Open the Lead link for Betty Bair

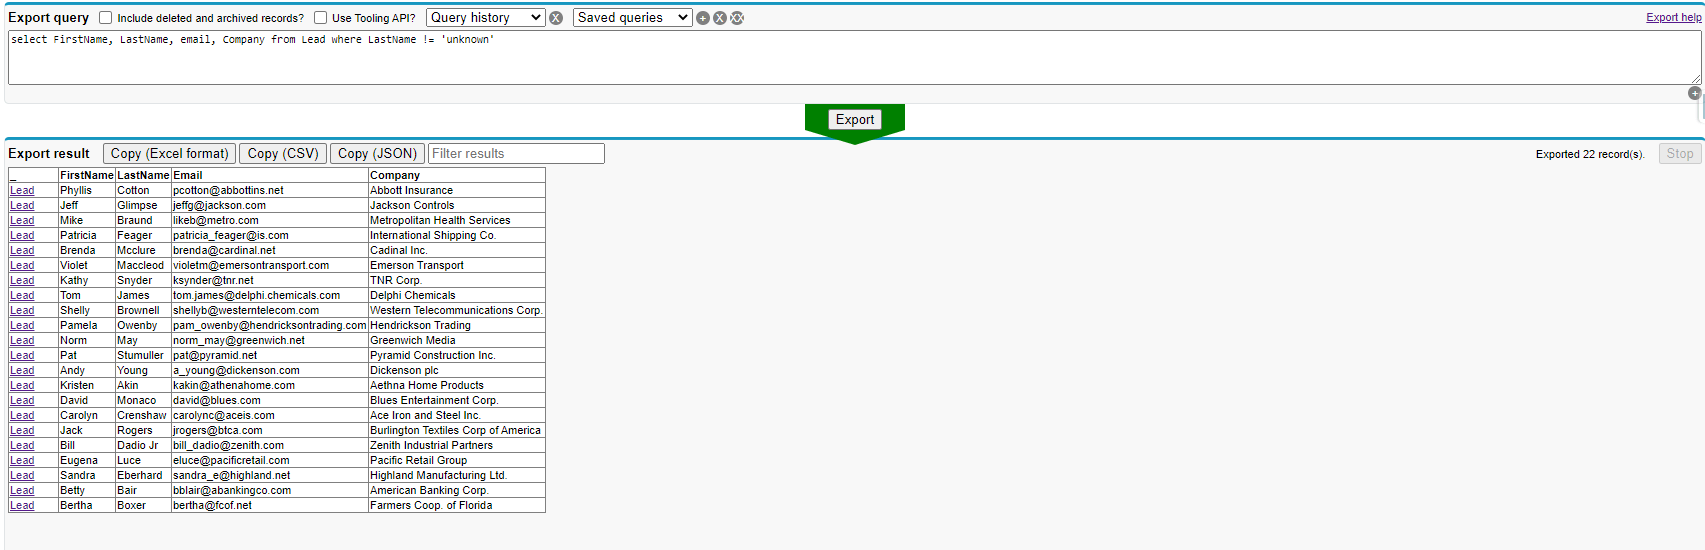click(x=22, y=491)
